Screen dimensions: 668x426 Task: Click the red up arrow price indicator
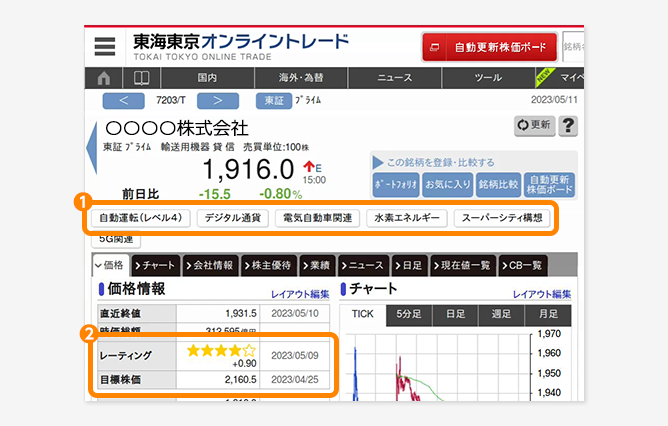309,167
